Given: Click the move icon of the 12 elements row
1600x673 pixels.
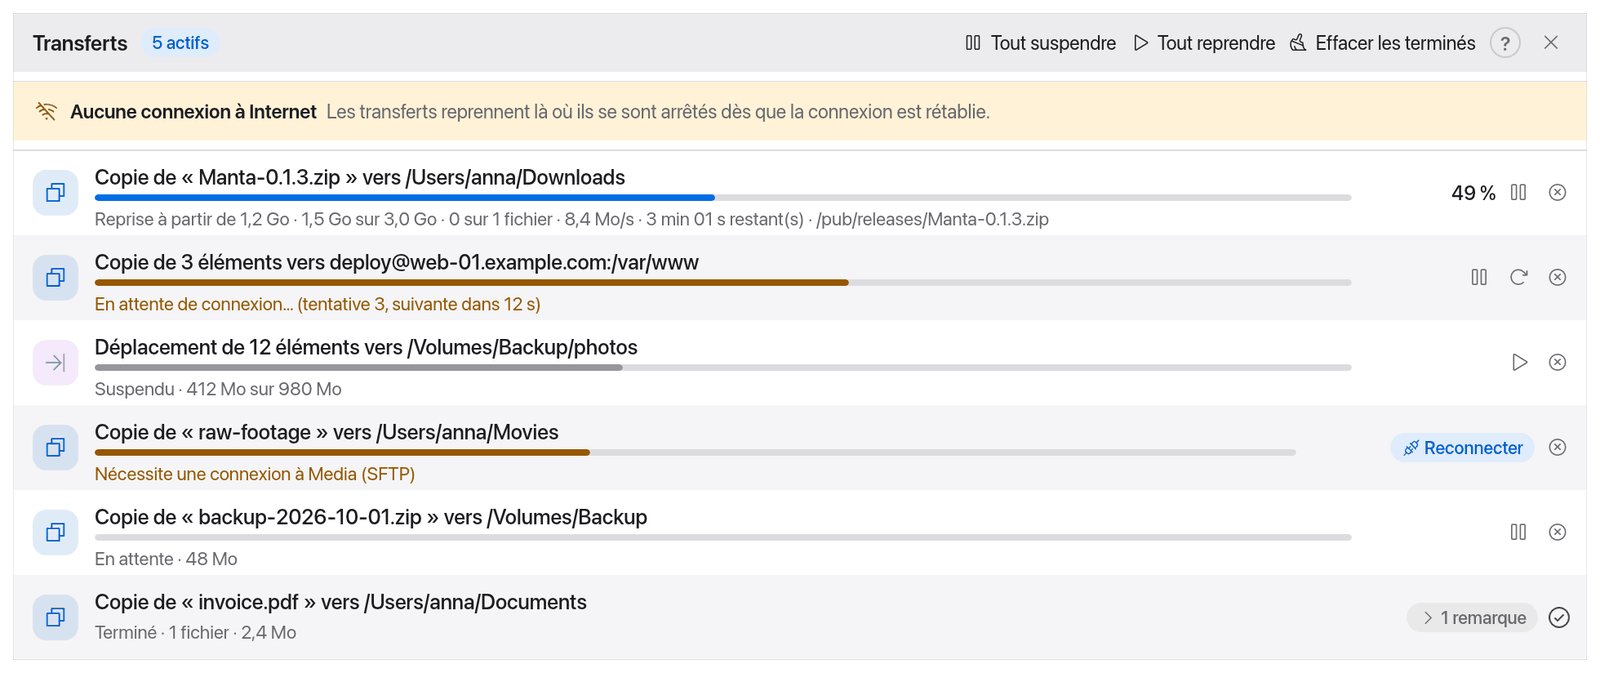Looking at the screenshot, I should click(56, 363).
